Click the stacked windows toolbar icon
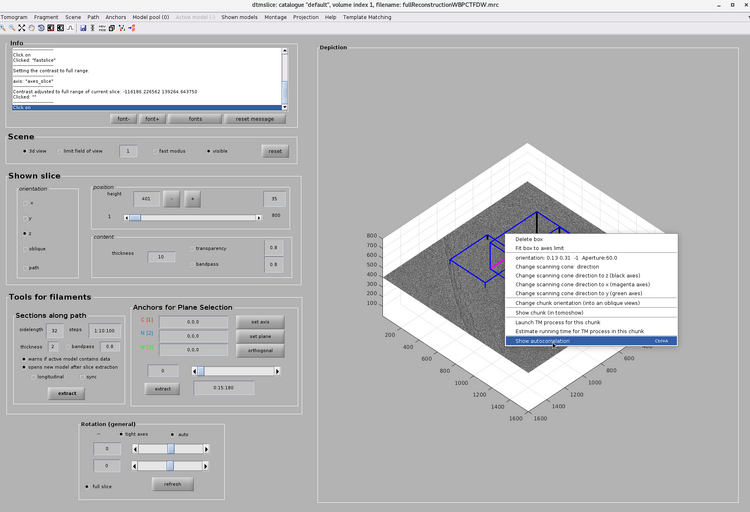Image resolution: width=750 pixels, height=512 pixels. pos(111,28)
